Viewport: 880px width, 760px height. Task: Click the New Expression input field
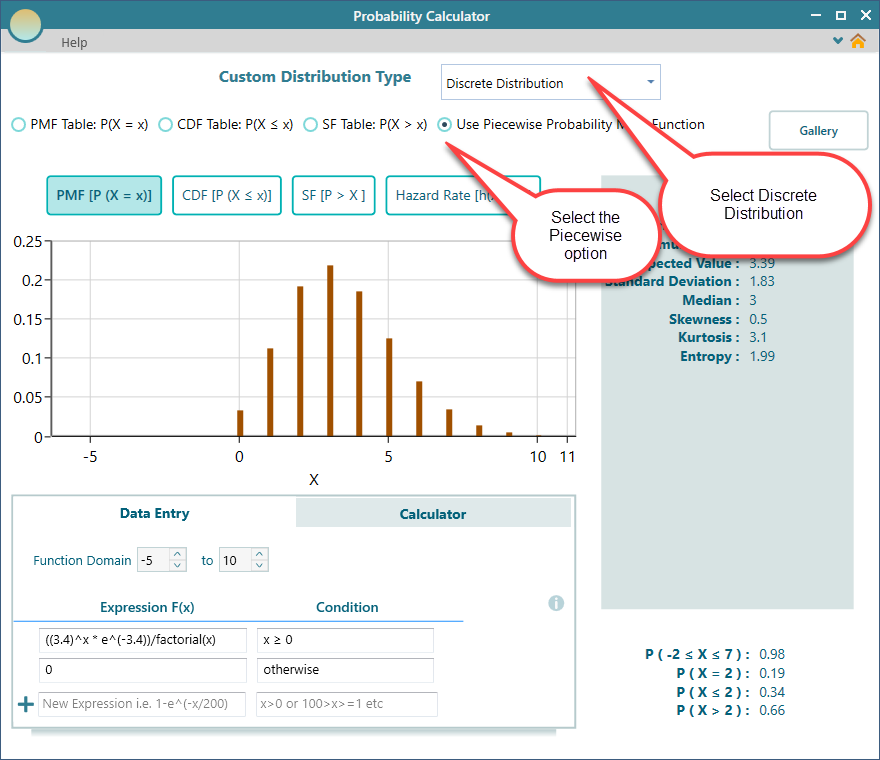[142, 703]
